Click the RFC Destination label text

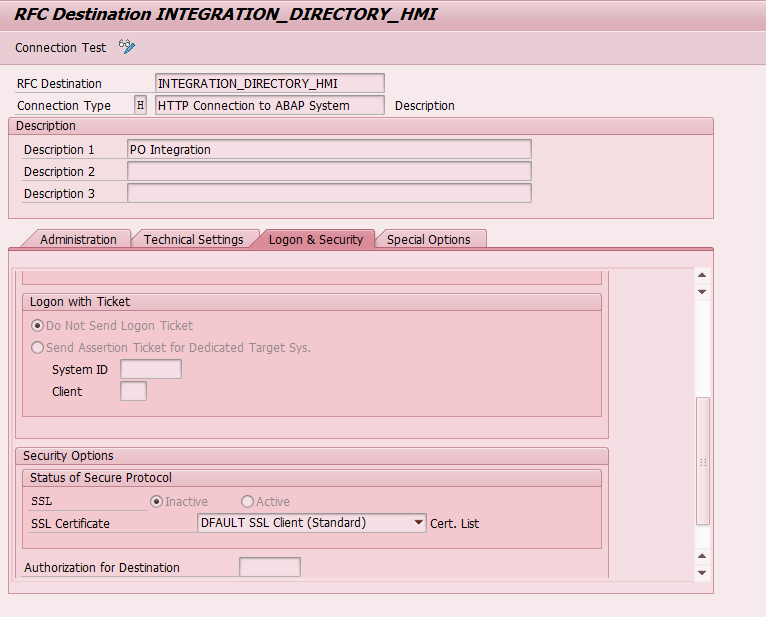(x=59, y=84)
